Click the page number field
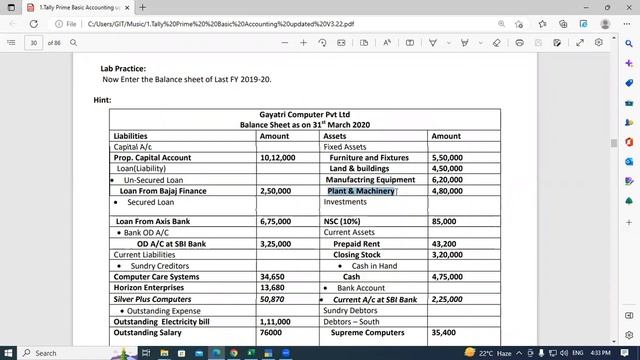 33,42
